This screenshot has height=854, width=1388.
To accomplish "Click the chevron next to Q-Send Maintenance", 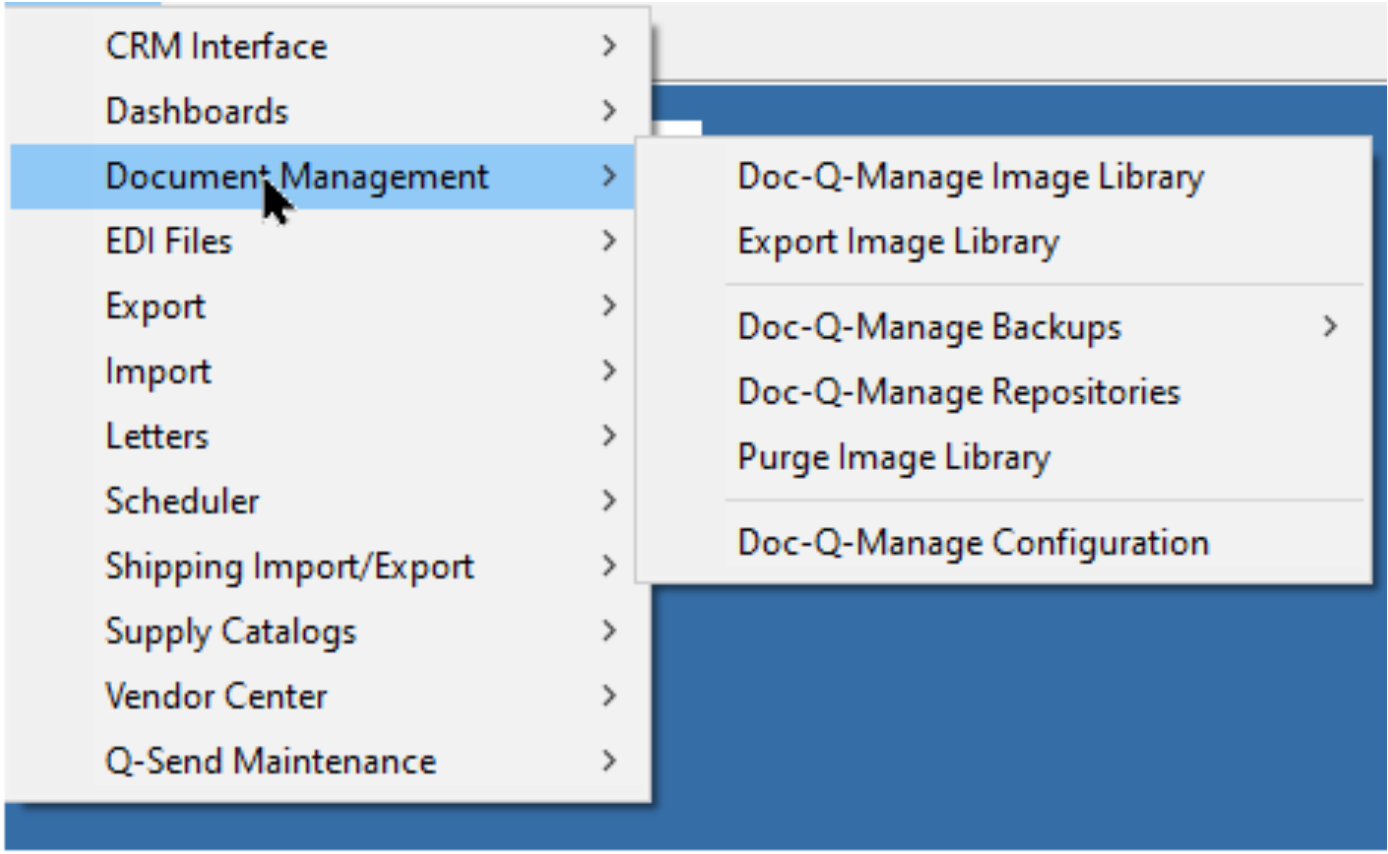I will (x=609, y=761).
